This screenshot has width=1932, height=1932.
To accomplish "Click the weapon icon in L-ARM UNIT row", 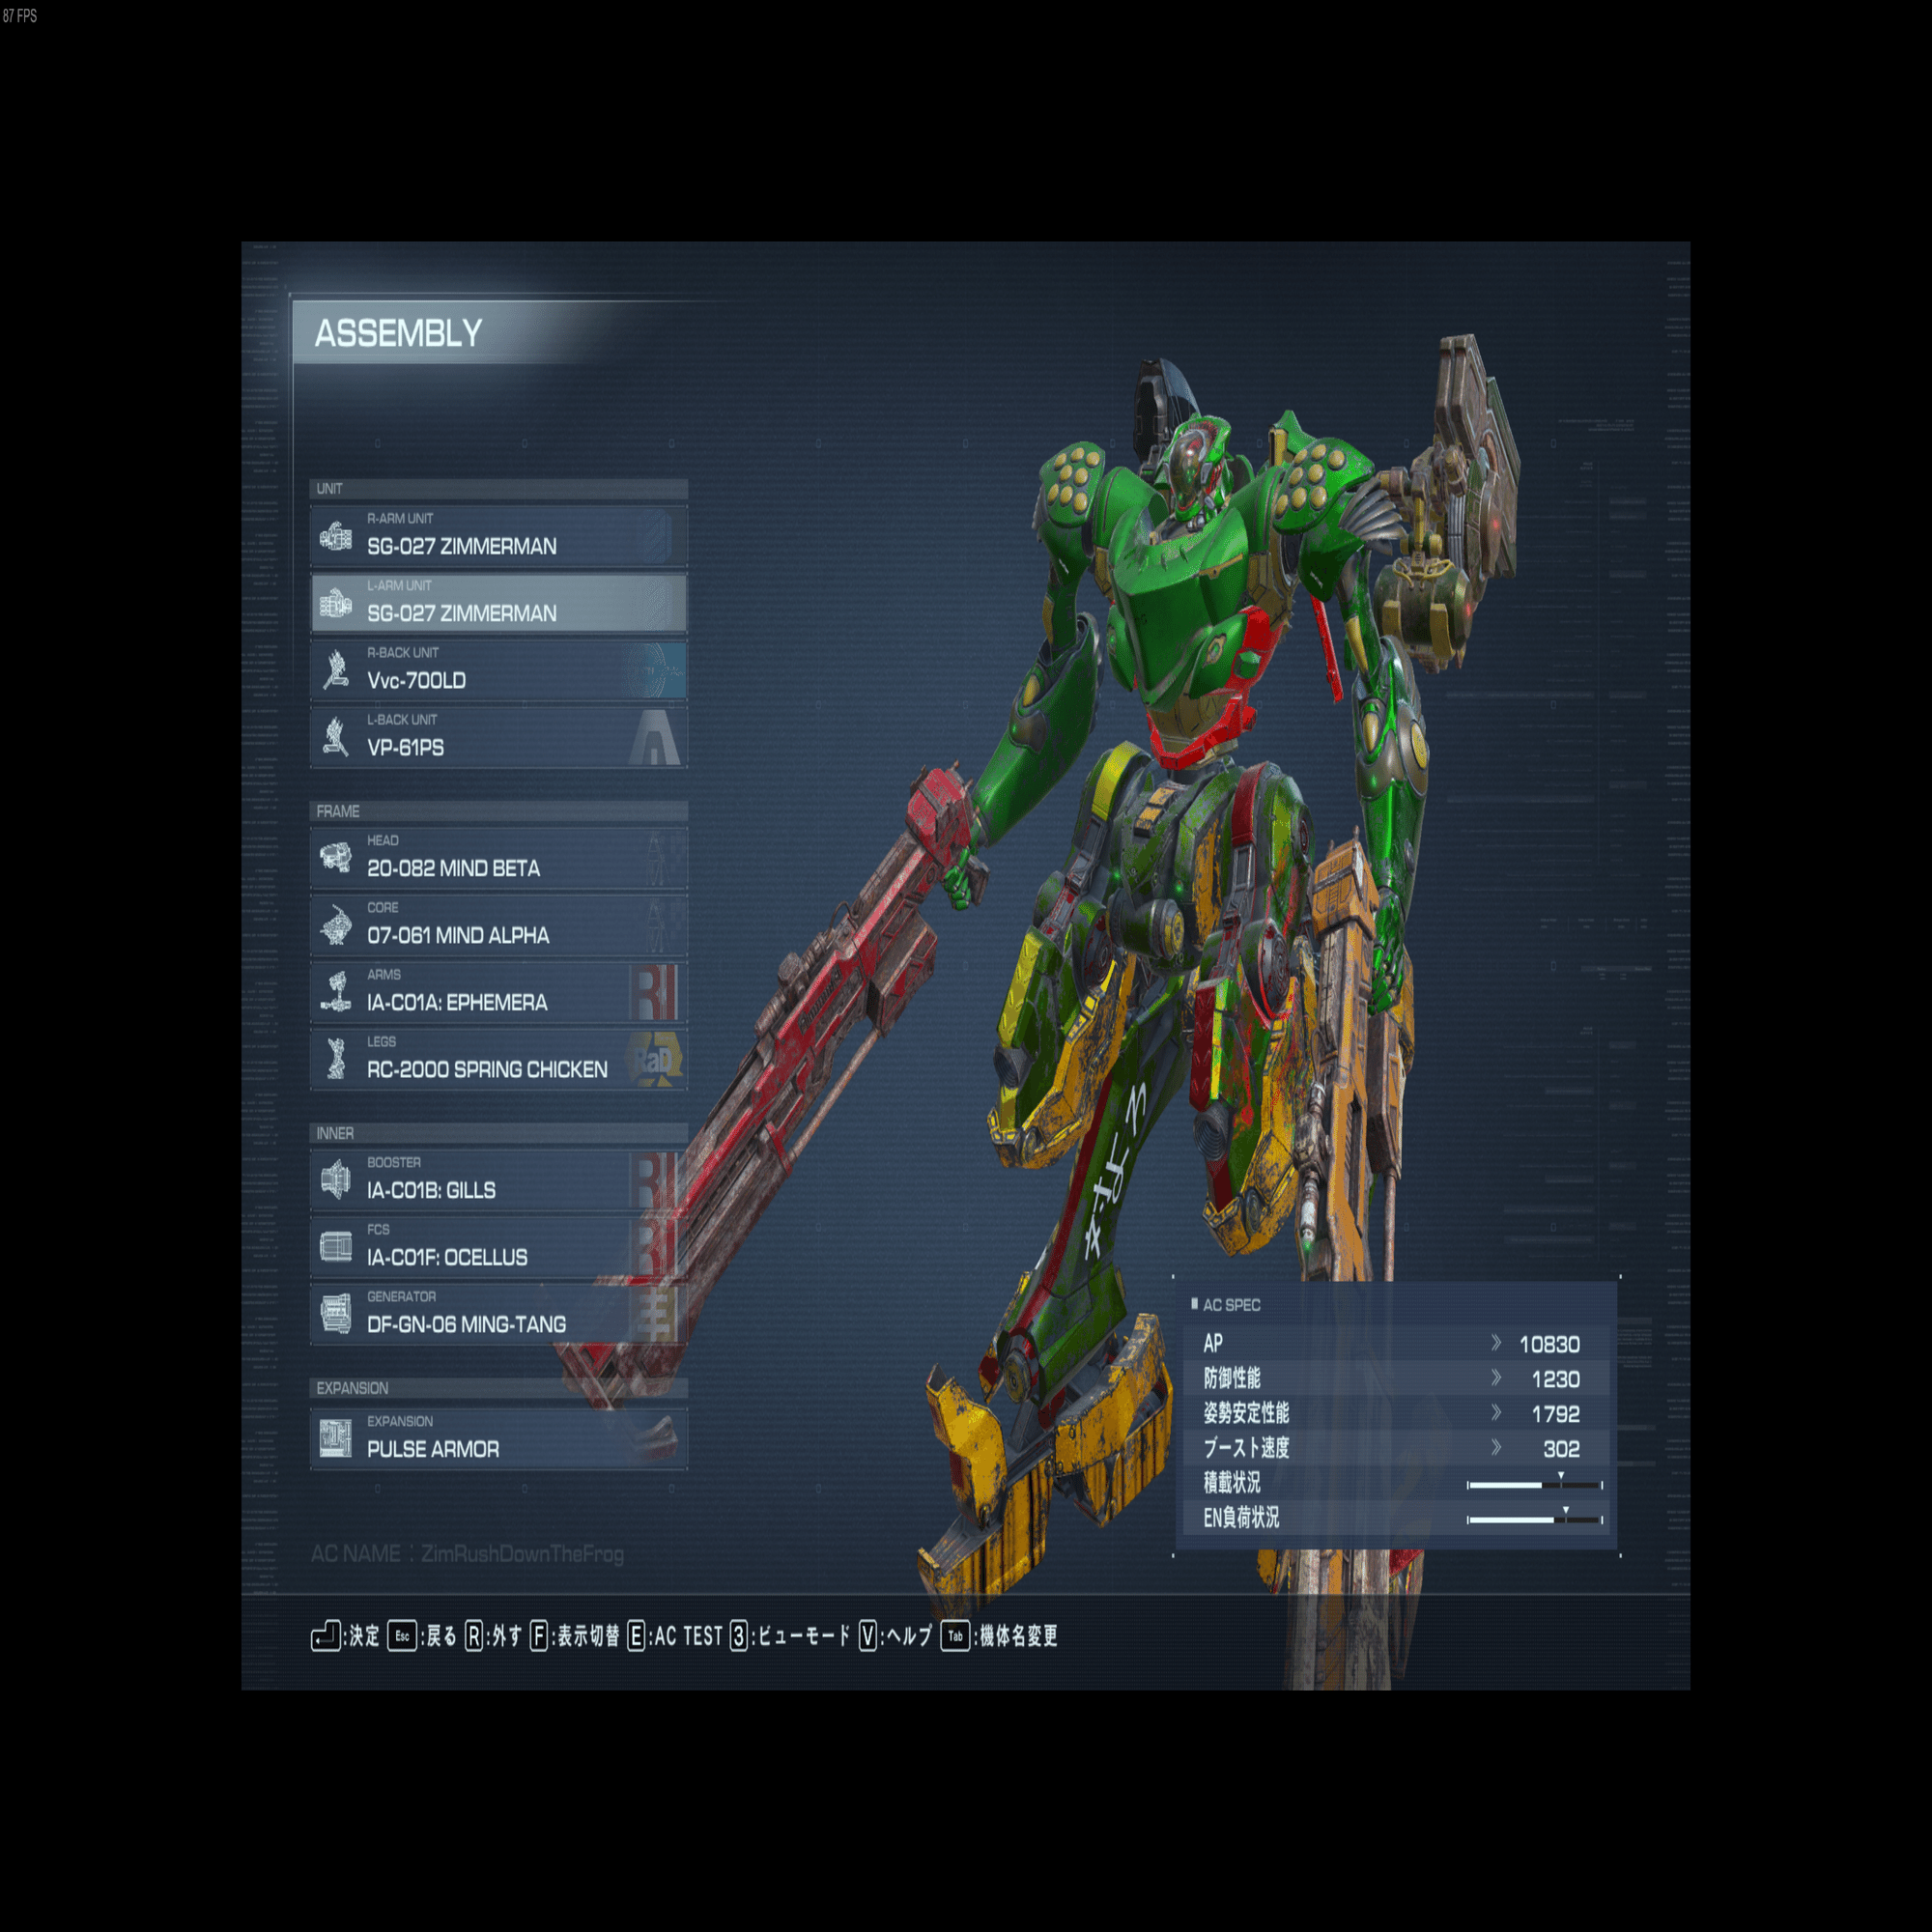I will click(336, 604).
